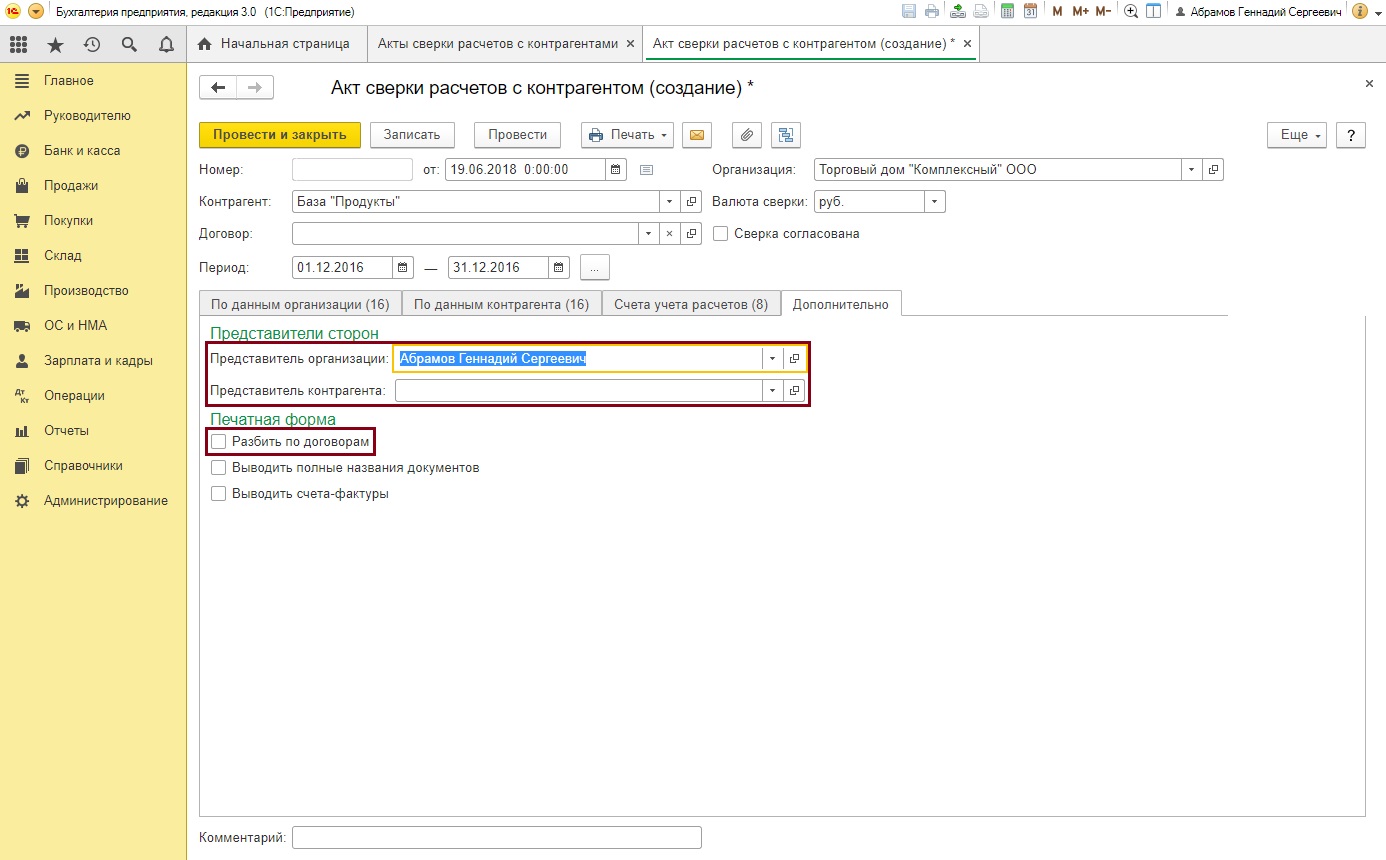Expand Представитель контрагента dropdown

coord(773,391)
